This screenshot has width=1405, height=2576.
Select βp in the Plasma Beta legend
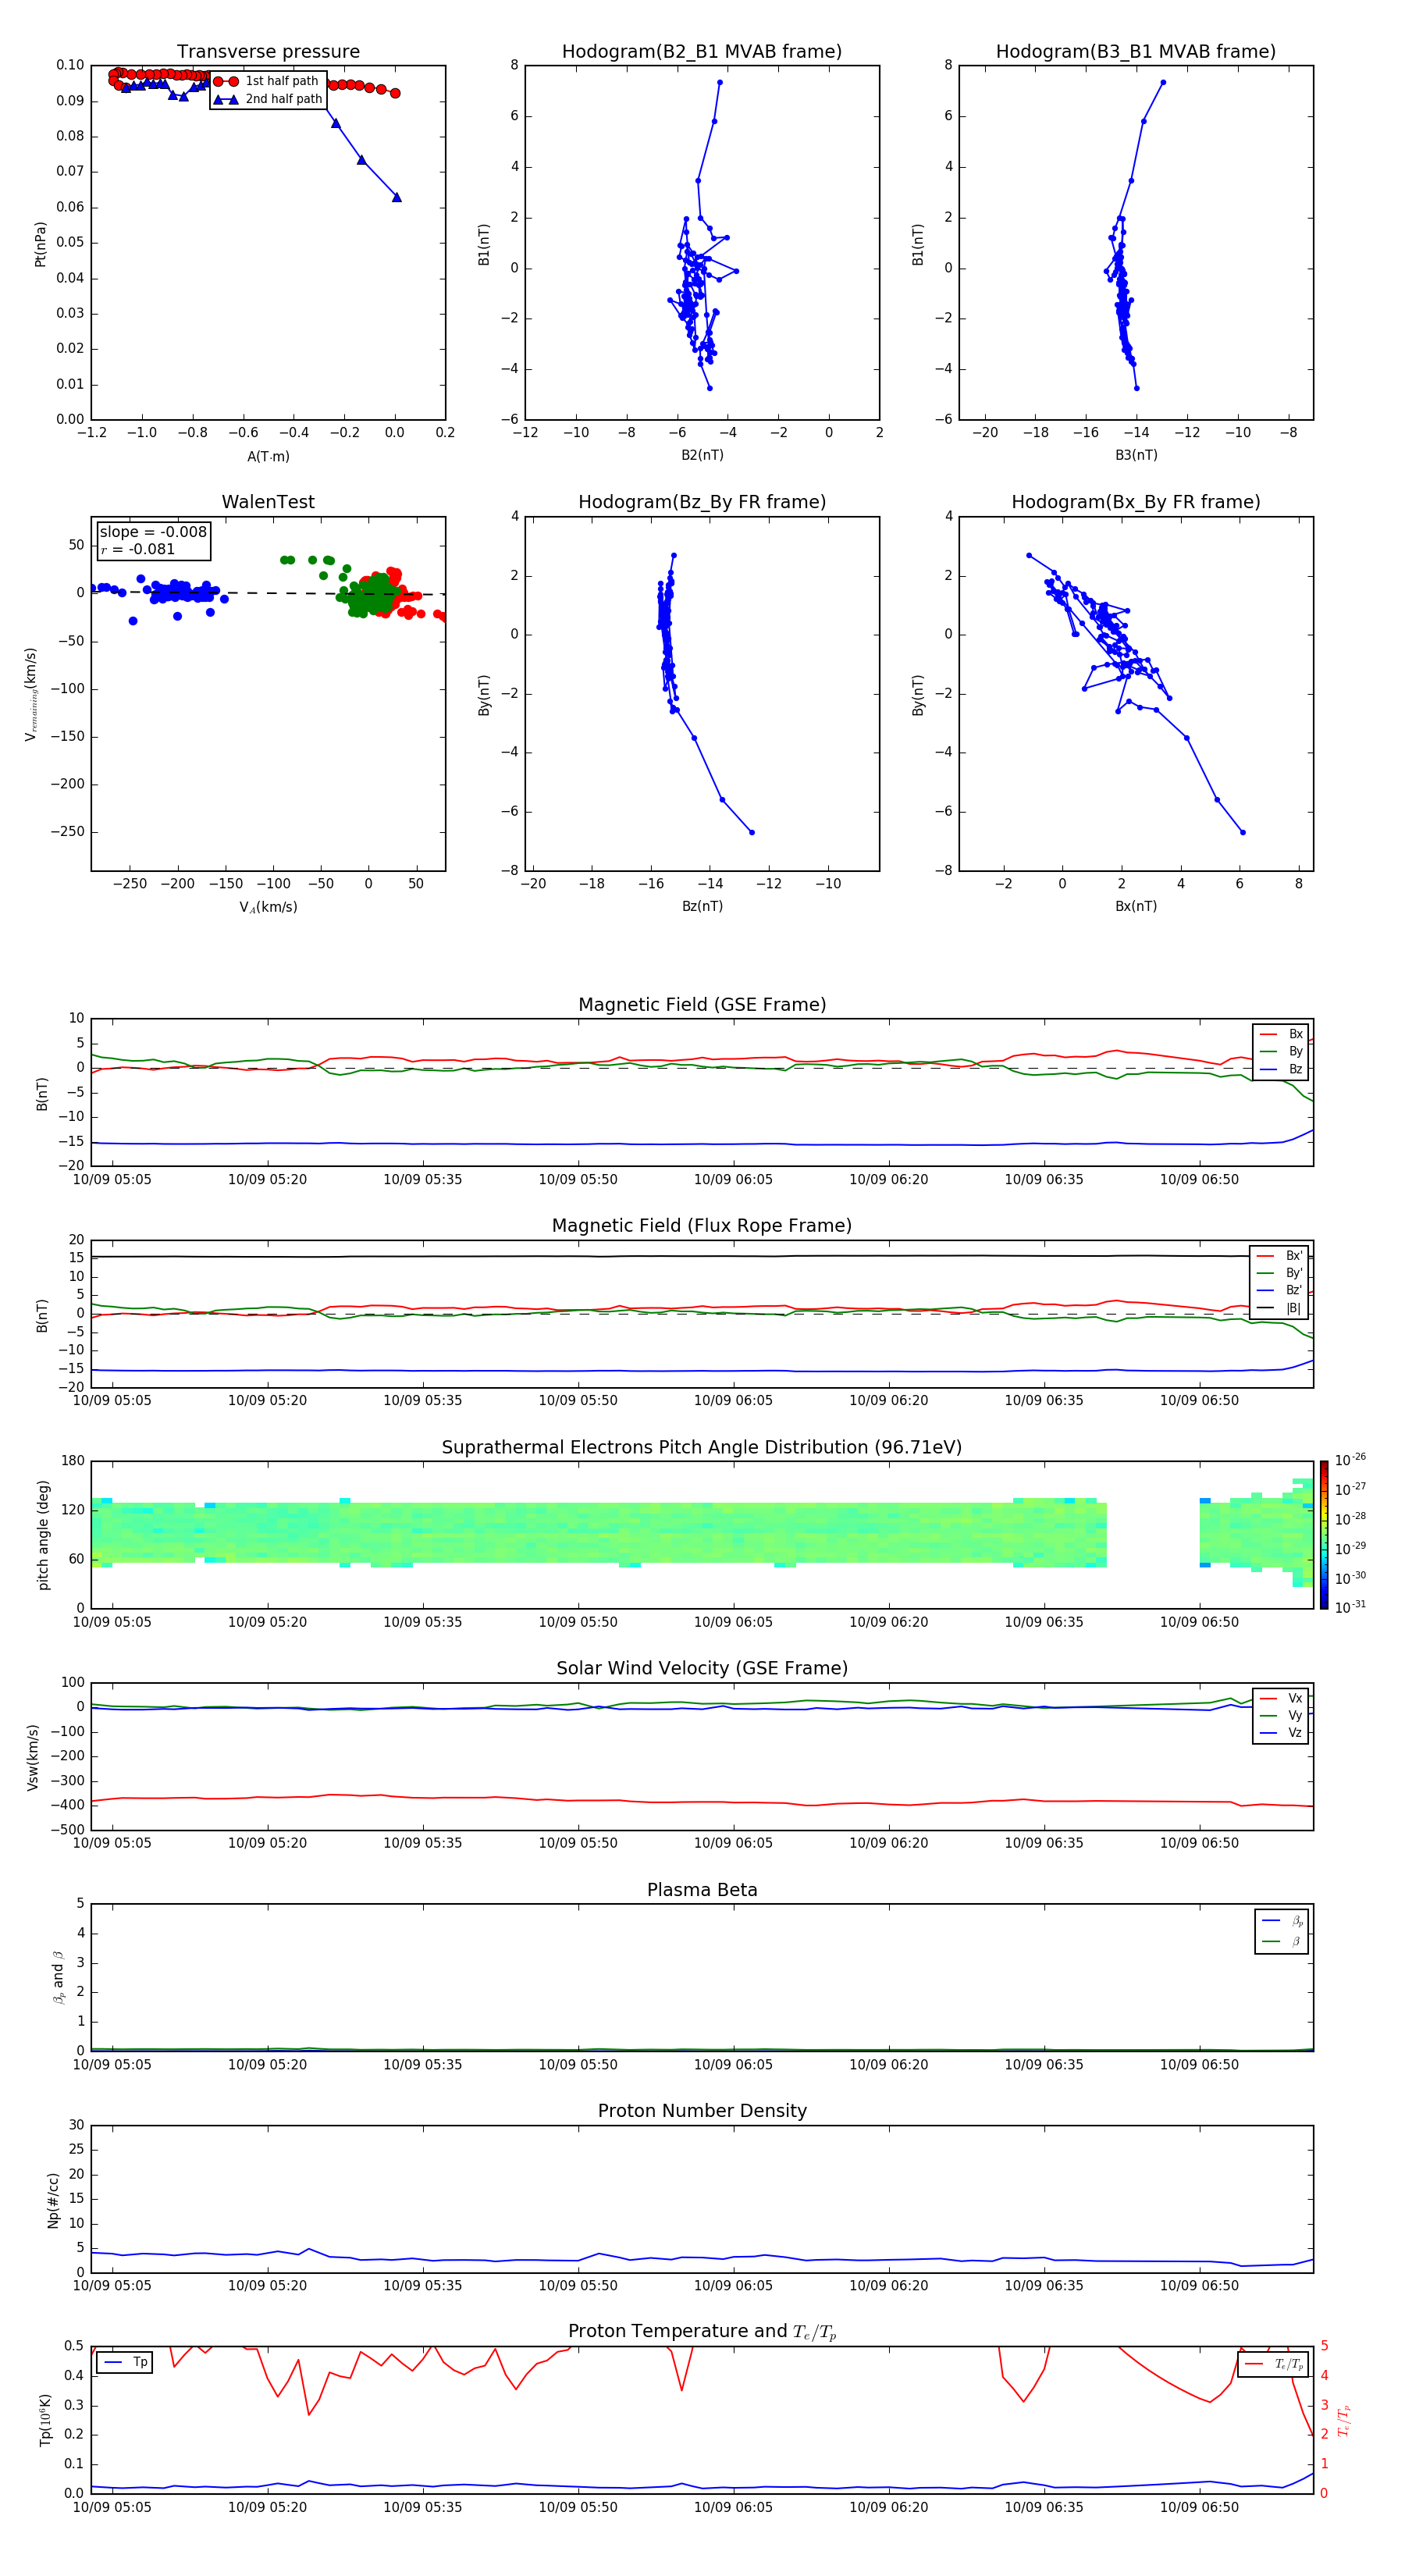tap(1282, 1921)
